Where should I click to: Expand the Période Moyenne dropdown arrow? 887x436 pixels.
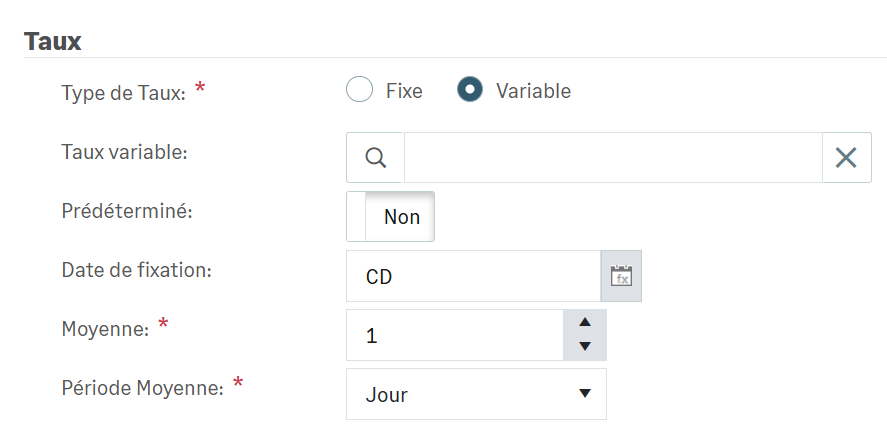585,394
